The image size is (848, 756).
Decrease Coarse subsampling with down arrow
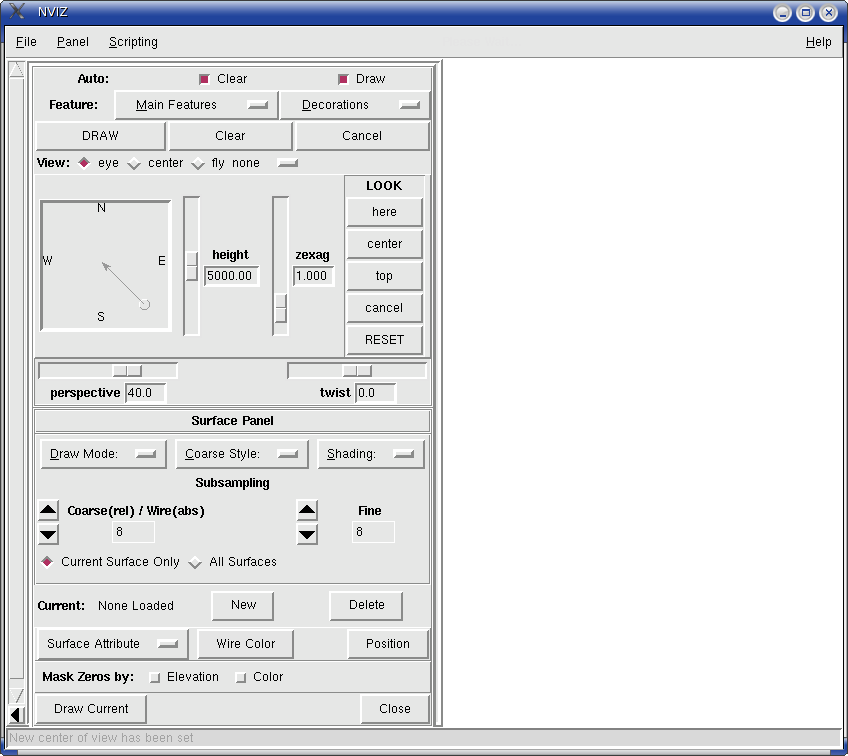pos(48,534)
